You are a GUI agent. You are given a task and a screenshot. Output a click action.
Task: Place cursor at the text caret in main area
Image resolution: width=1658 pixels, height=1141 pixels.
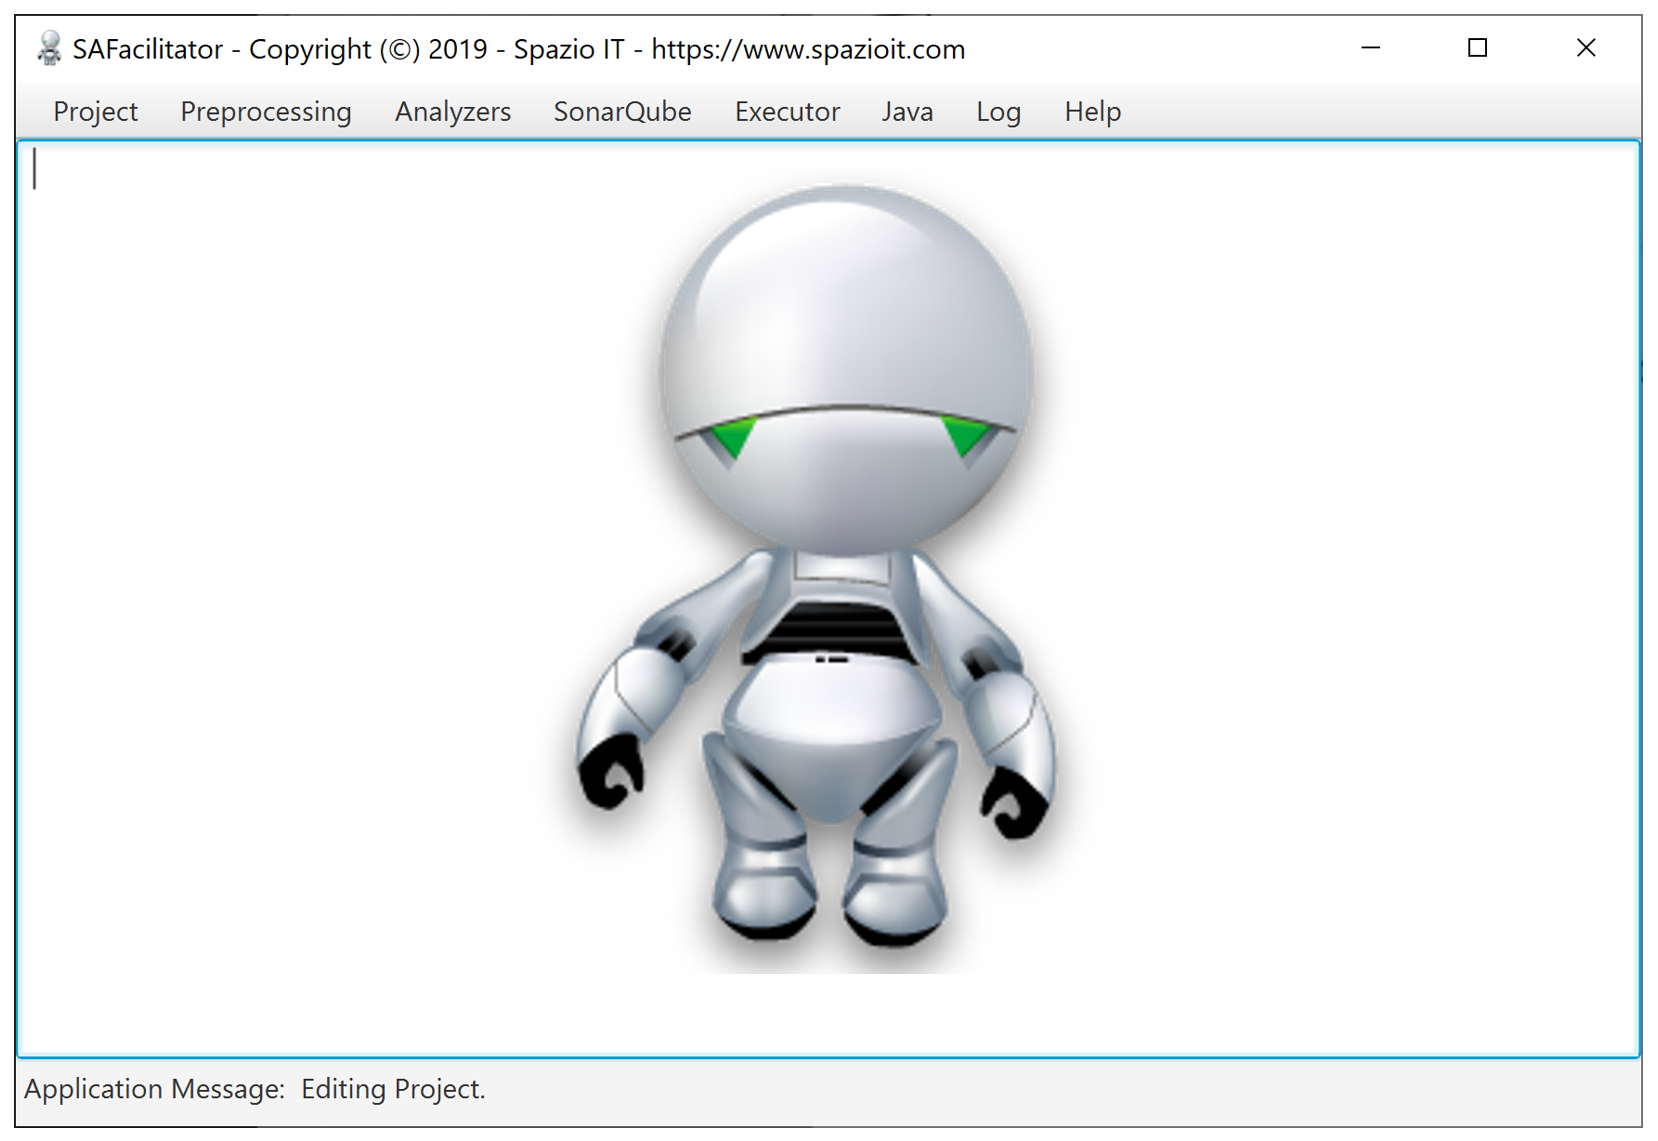35,168
